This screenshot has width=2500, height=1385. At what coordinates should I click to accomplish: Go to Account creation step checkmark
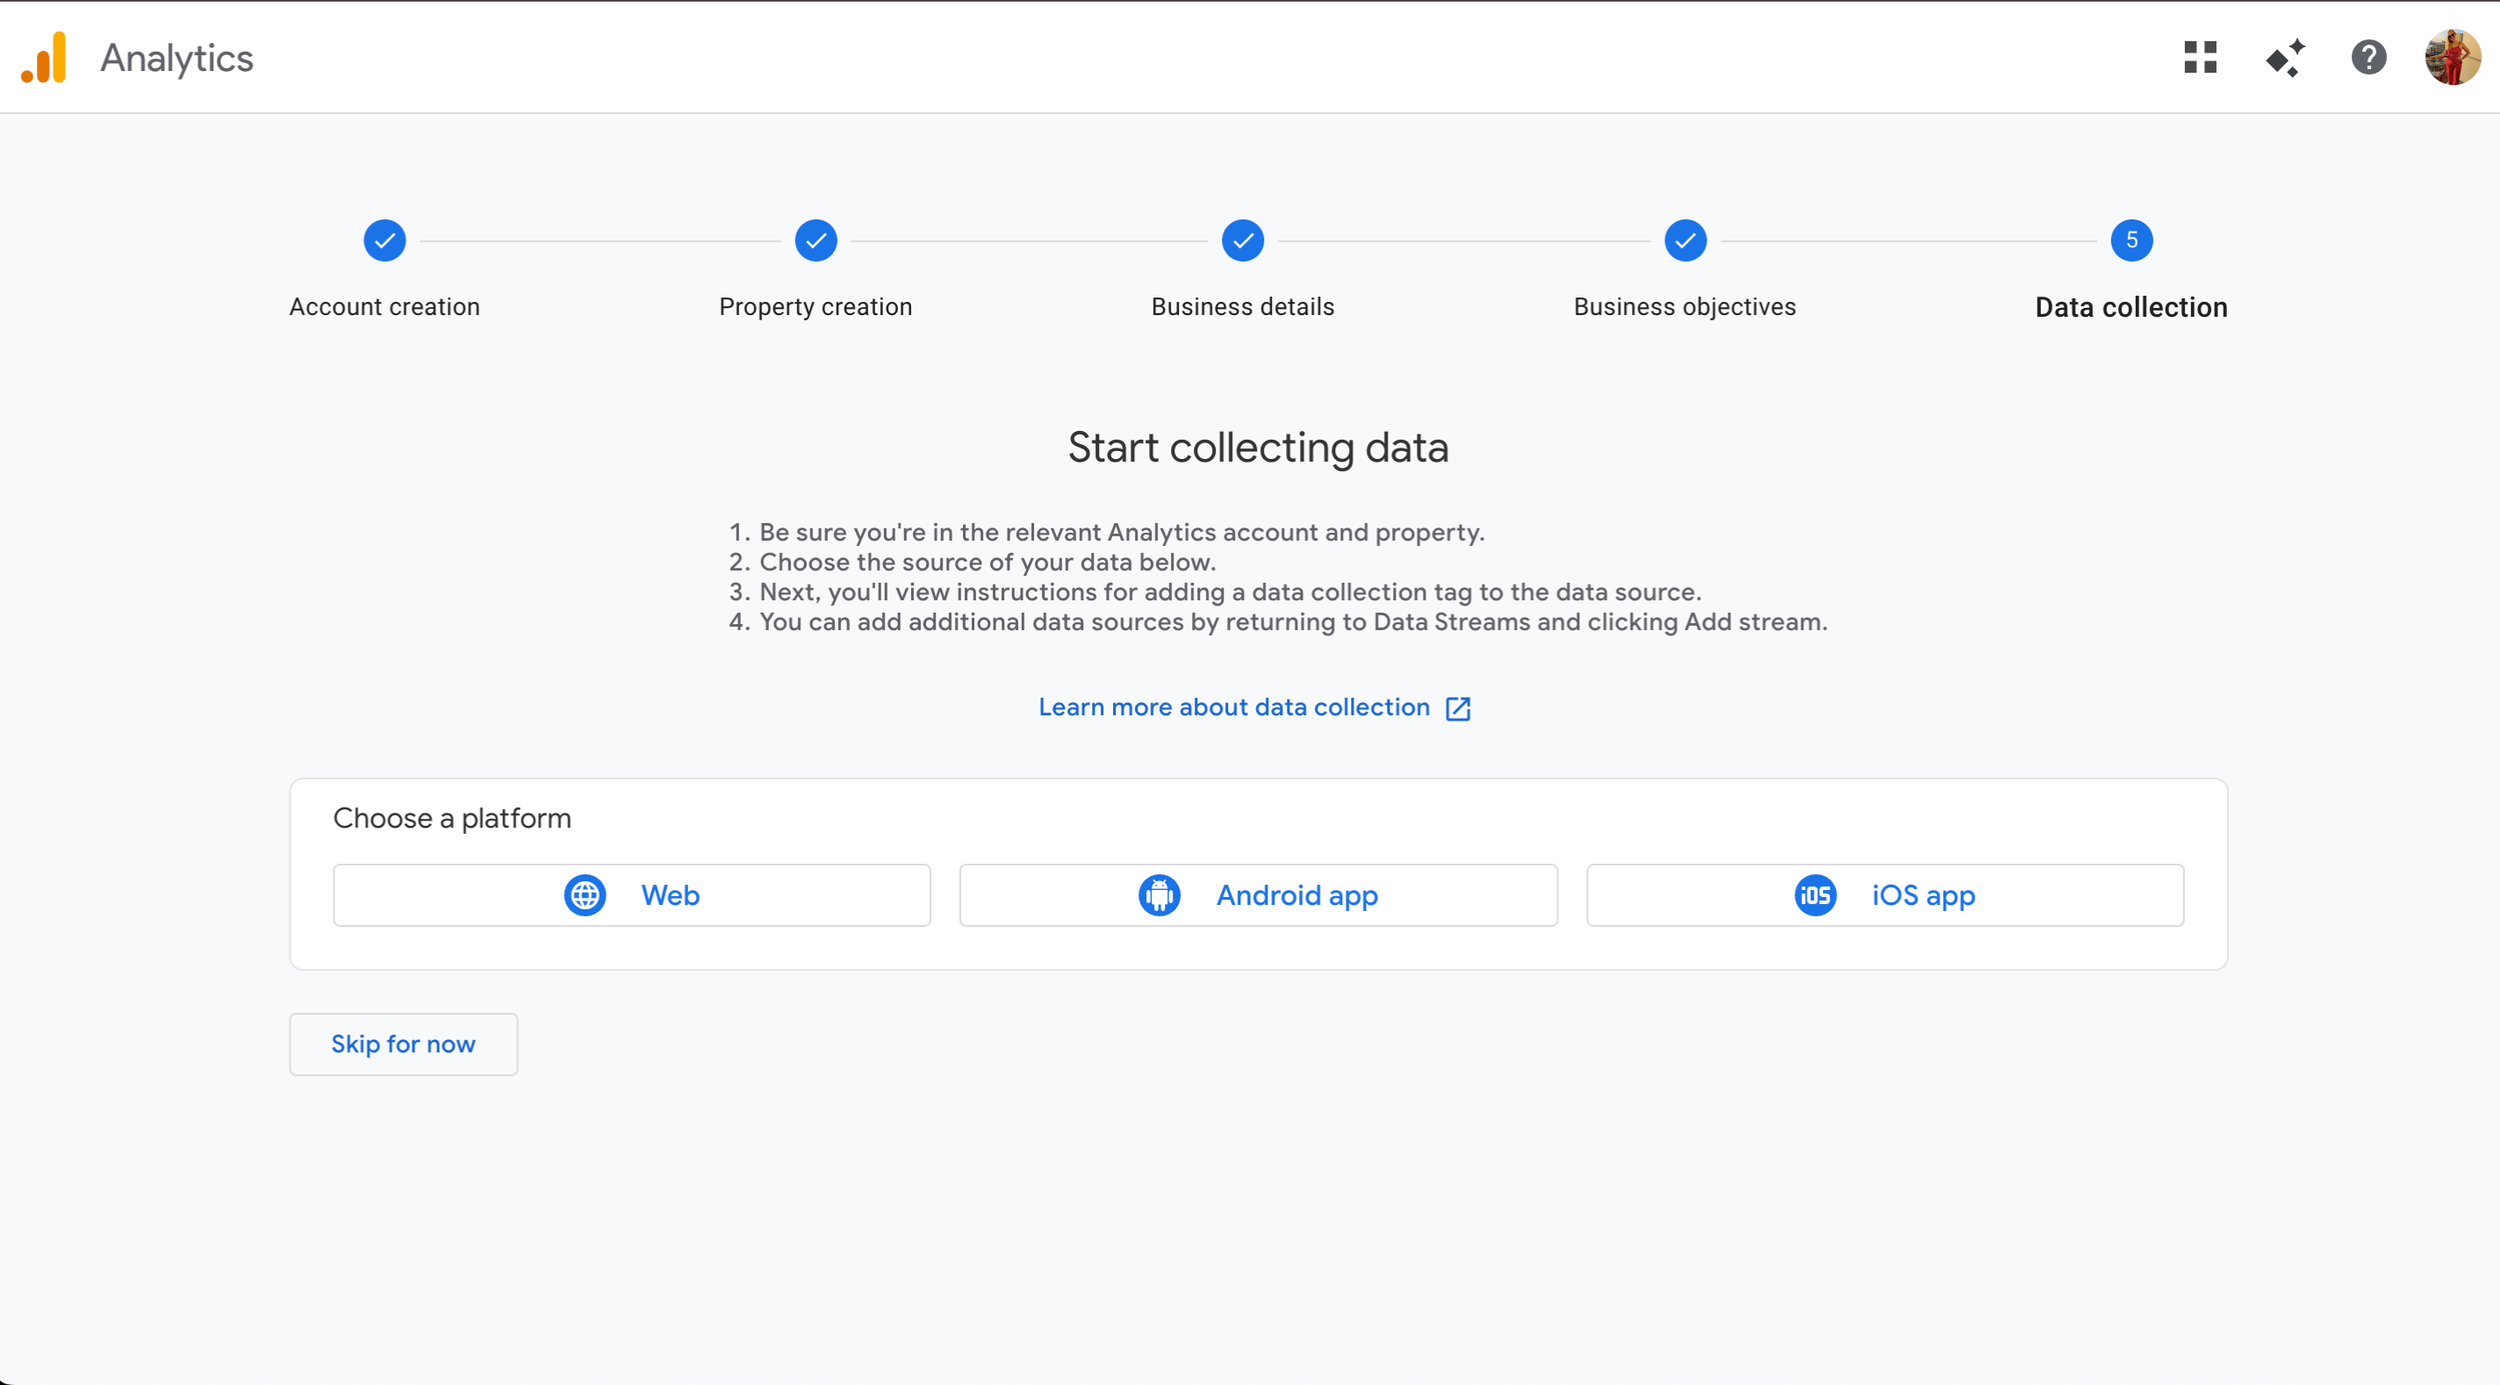pos(385,241)
